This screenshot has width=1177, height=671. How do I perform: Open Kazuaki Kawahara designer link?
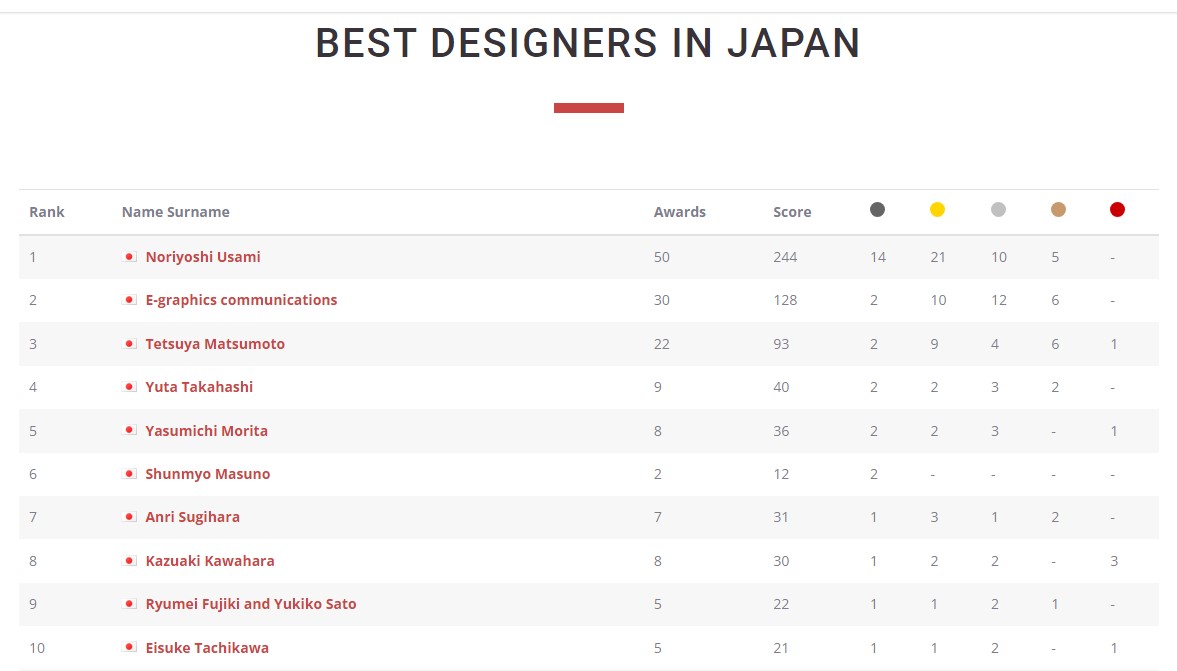210,561
